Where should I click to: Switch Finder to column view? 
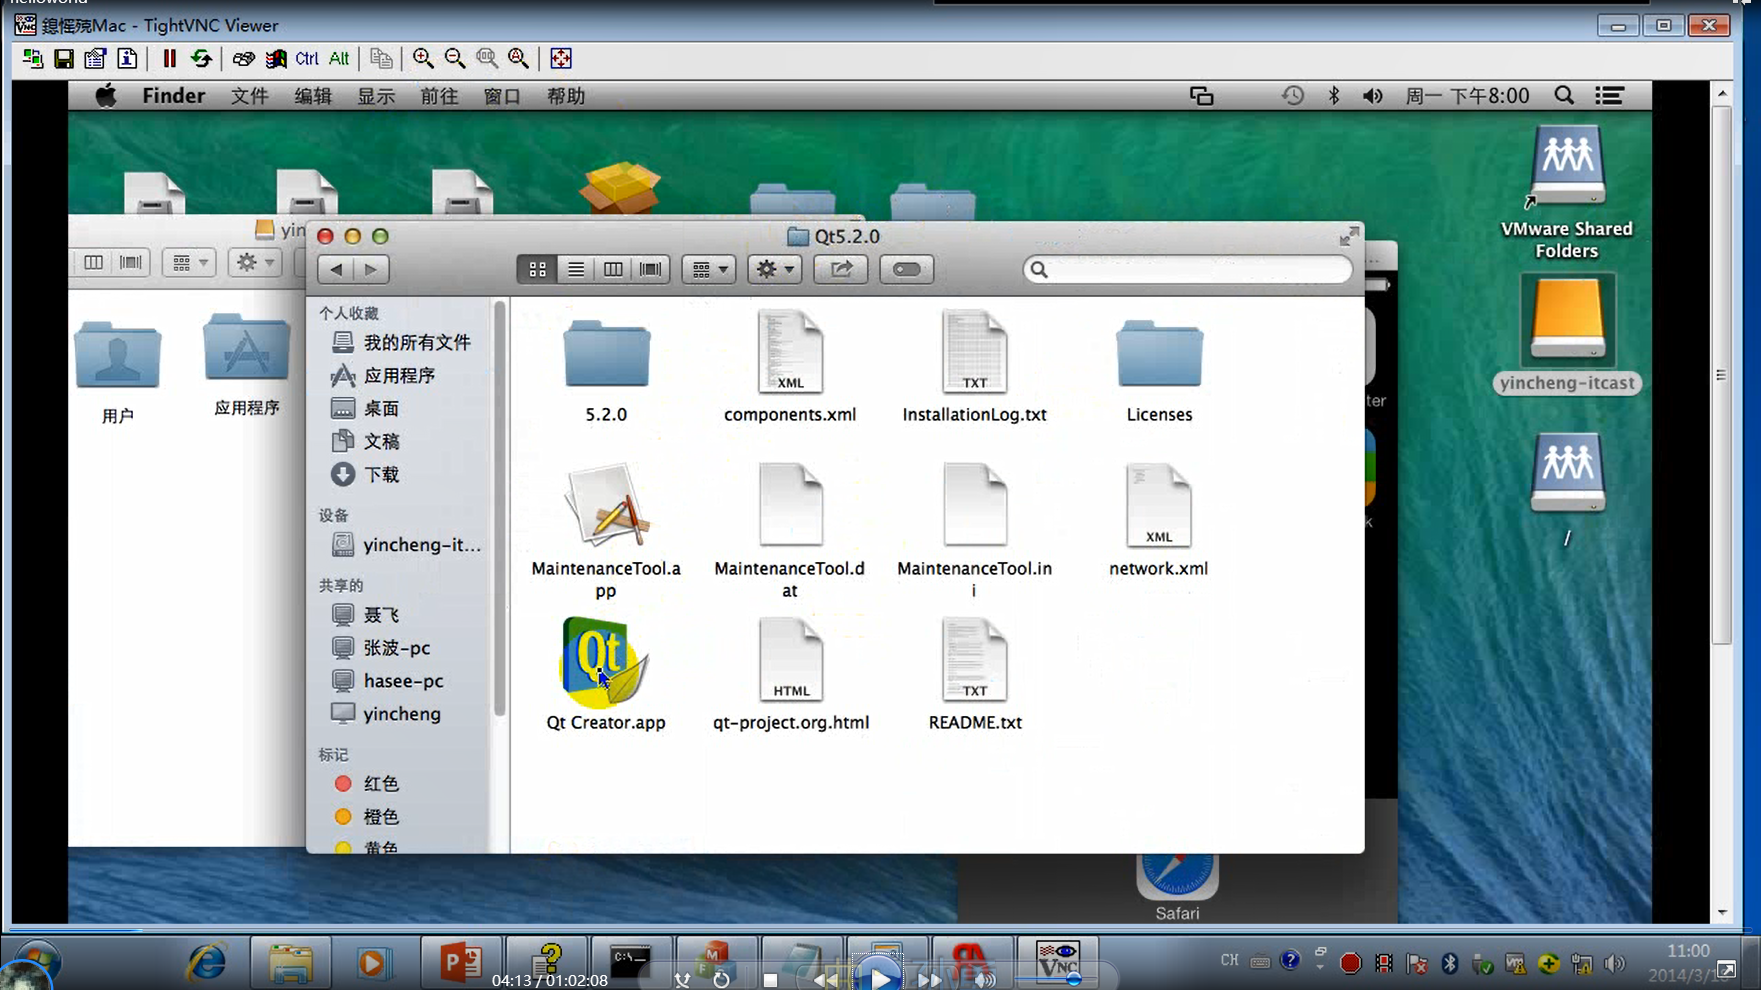click(613, 269)
